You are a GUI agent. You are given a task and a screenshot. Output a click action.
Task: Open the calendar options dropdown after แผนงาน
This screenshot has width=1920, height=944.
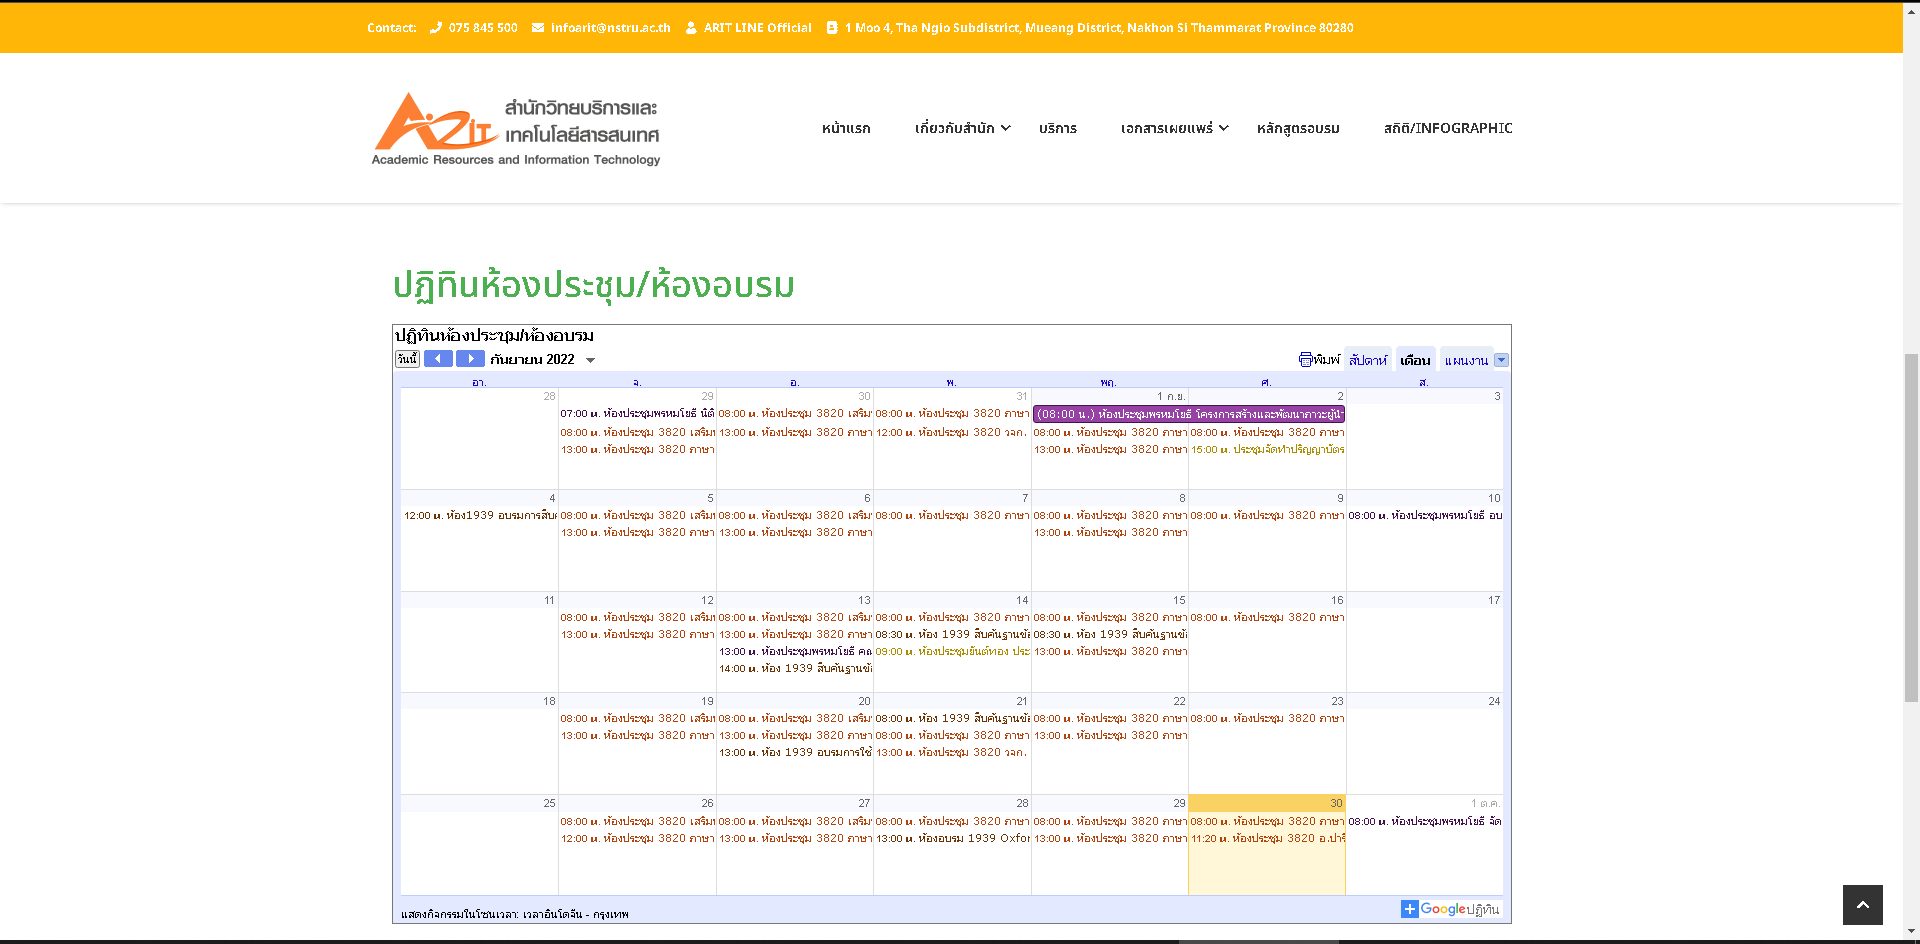point(1501,360)
